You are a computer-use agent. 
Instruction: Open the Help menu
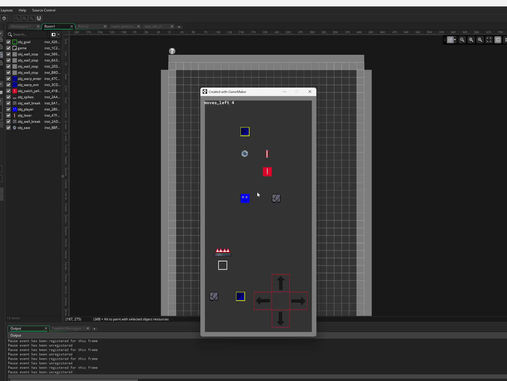click(22, 10)
